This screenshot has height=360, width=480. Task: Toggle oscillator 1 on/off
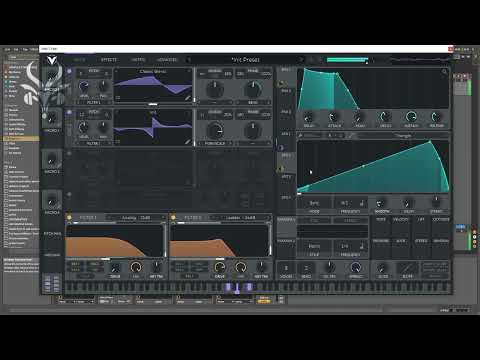click(69, 71)
